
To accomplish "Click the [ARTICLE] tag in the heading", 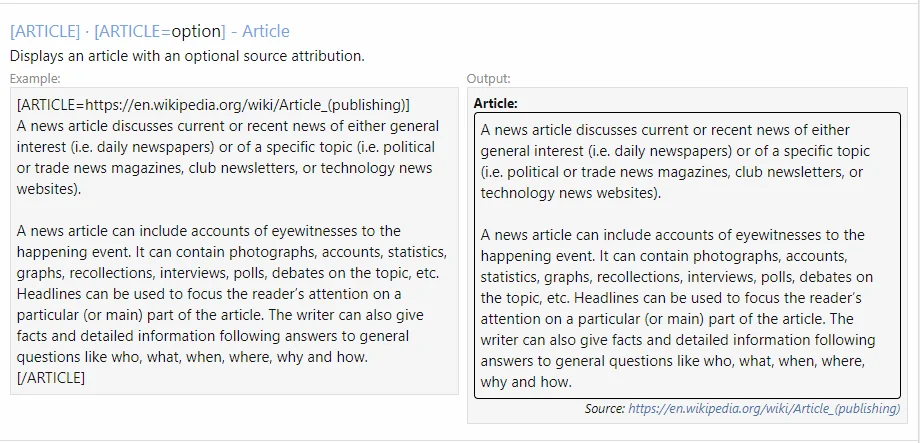I will tap(45, 31).
